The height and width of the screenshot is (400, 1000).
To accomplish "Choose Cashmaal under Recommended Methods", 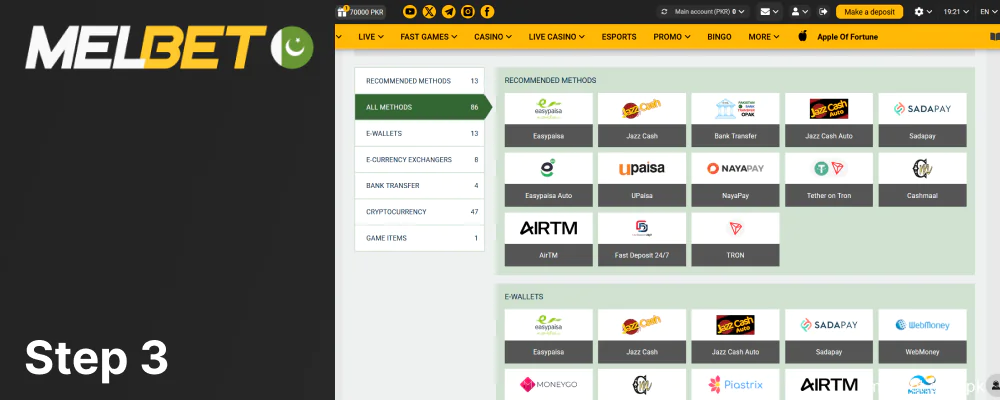I will (x=922, y=179).
